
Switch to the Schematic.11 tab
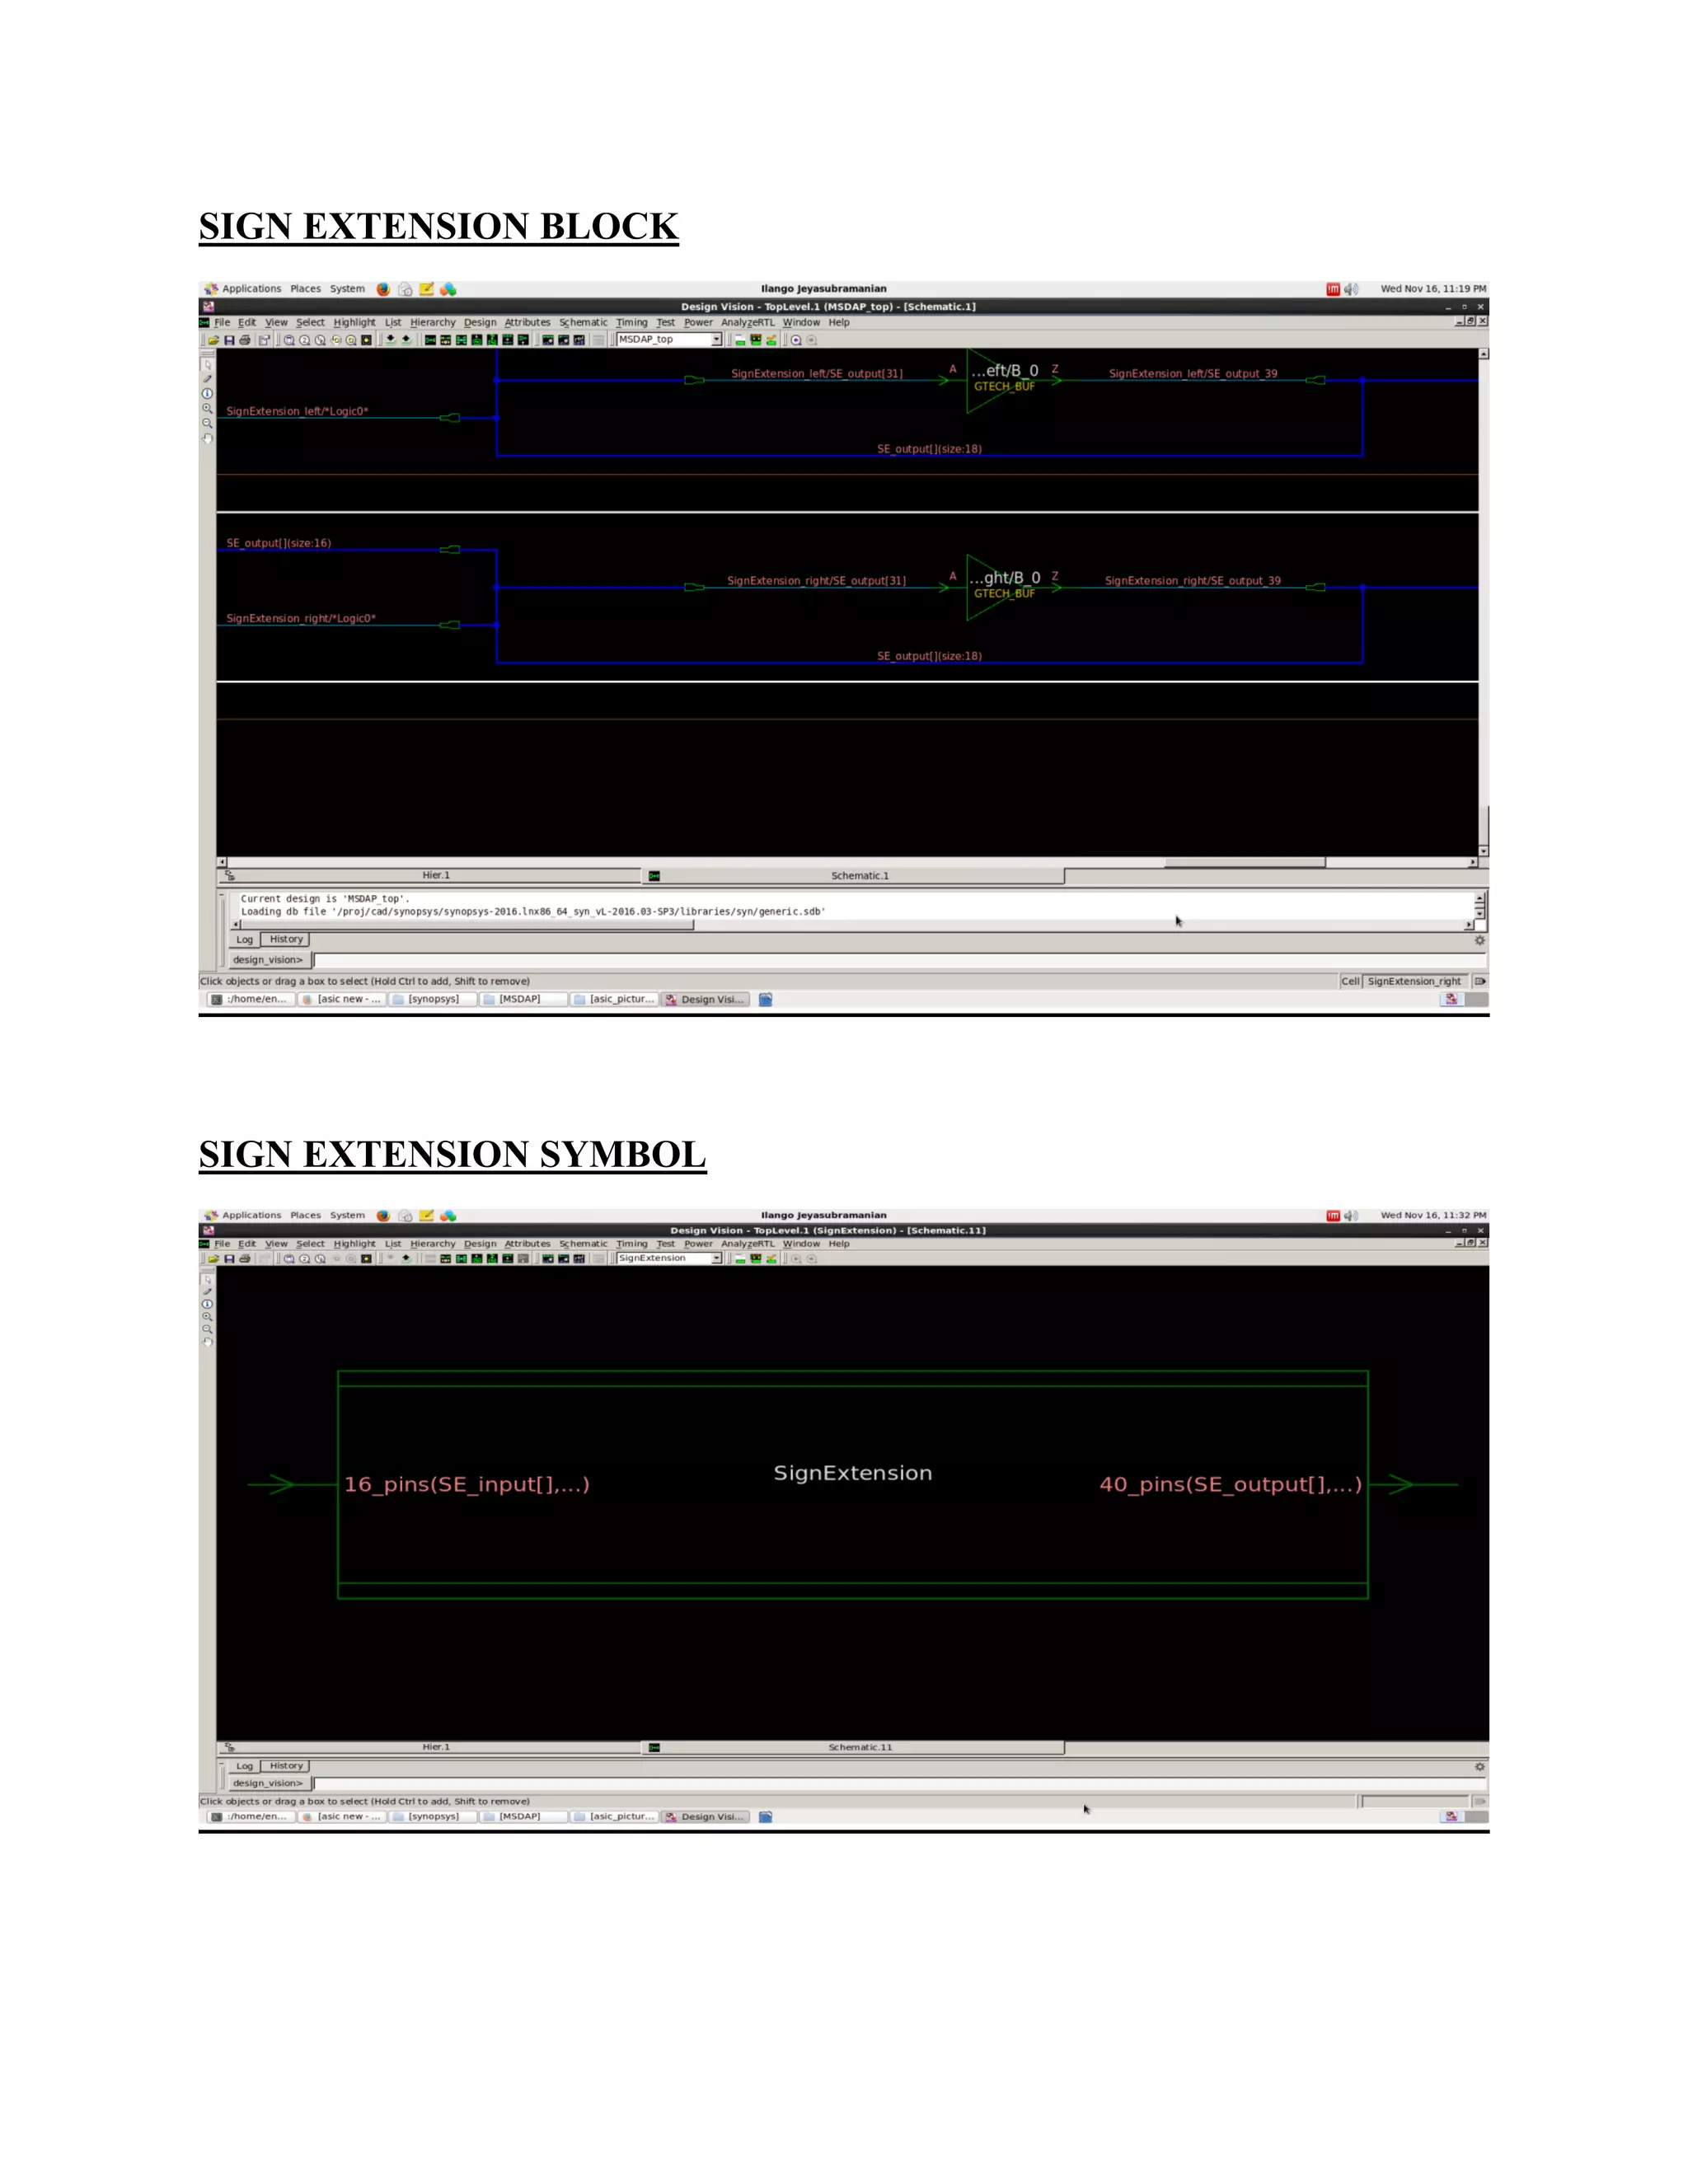click(x=858, y=1747)
